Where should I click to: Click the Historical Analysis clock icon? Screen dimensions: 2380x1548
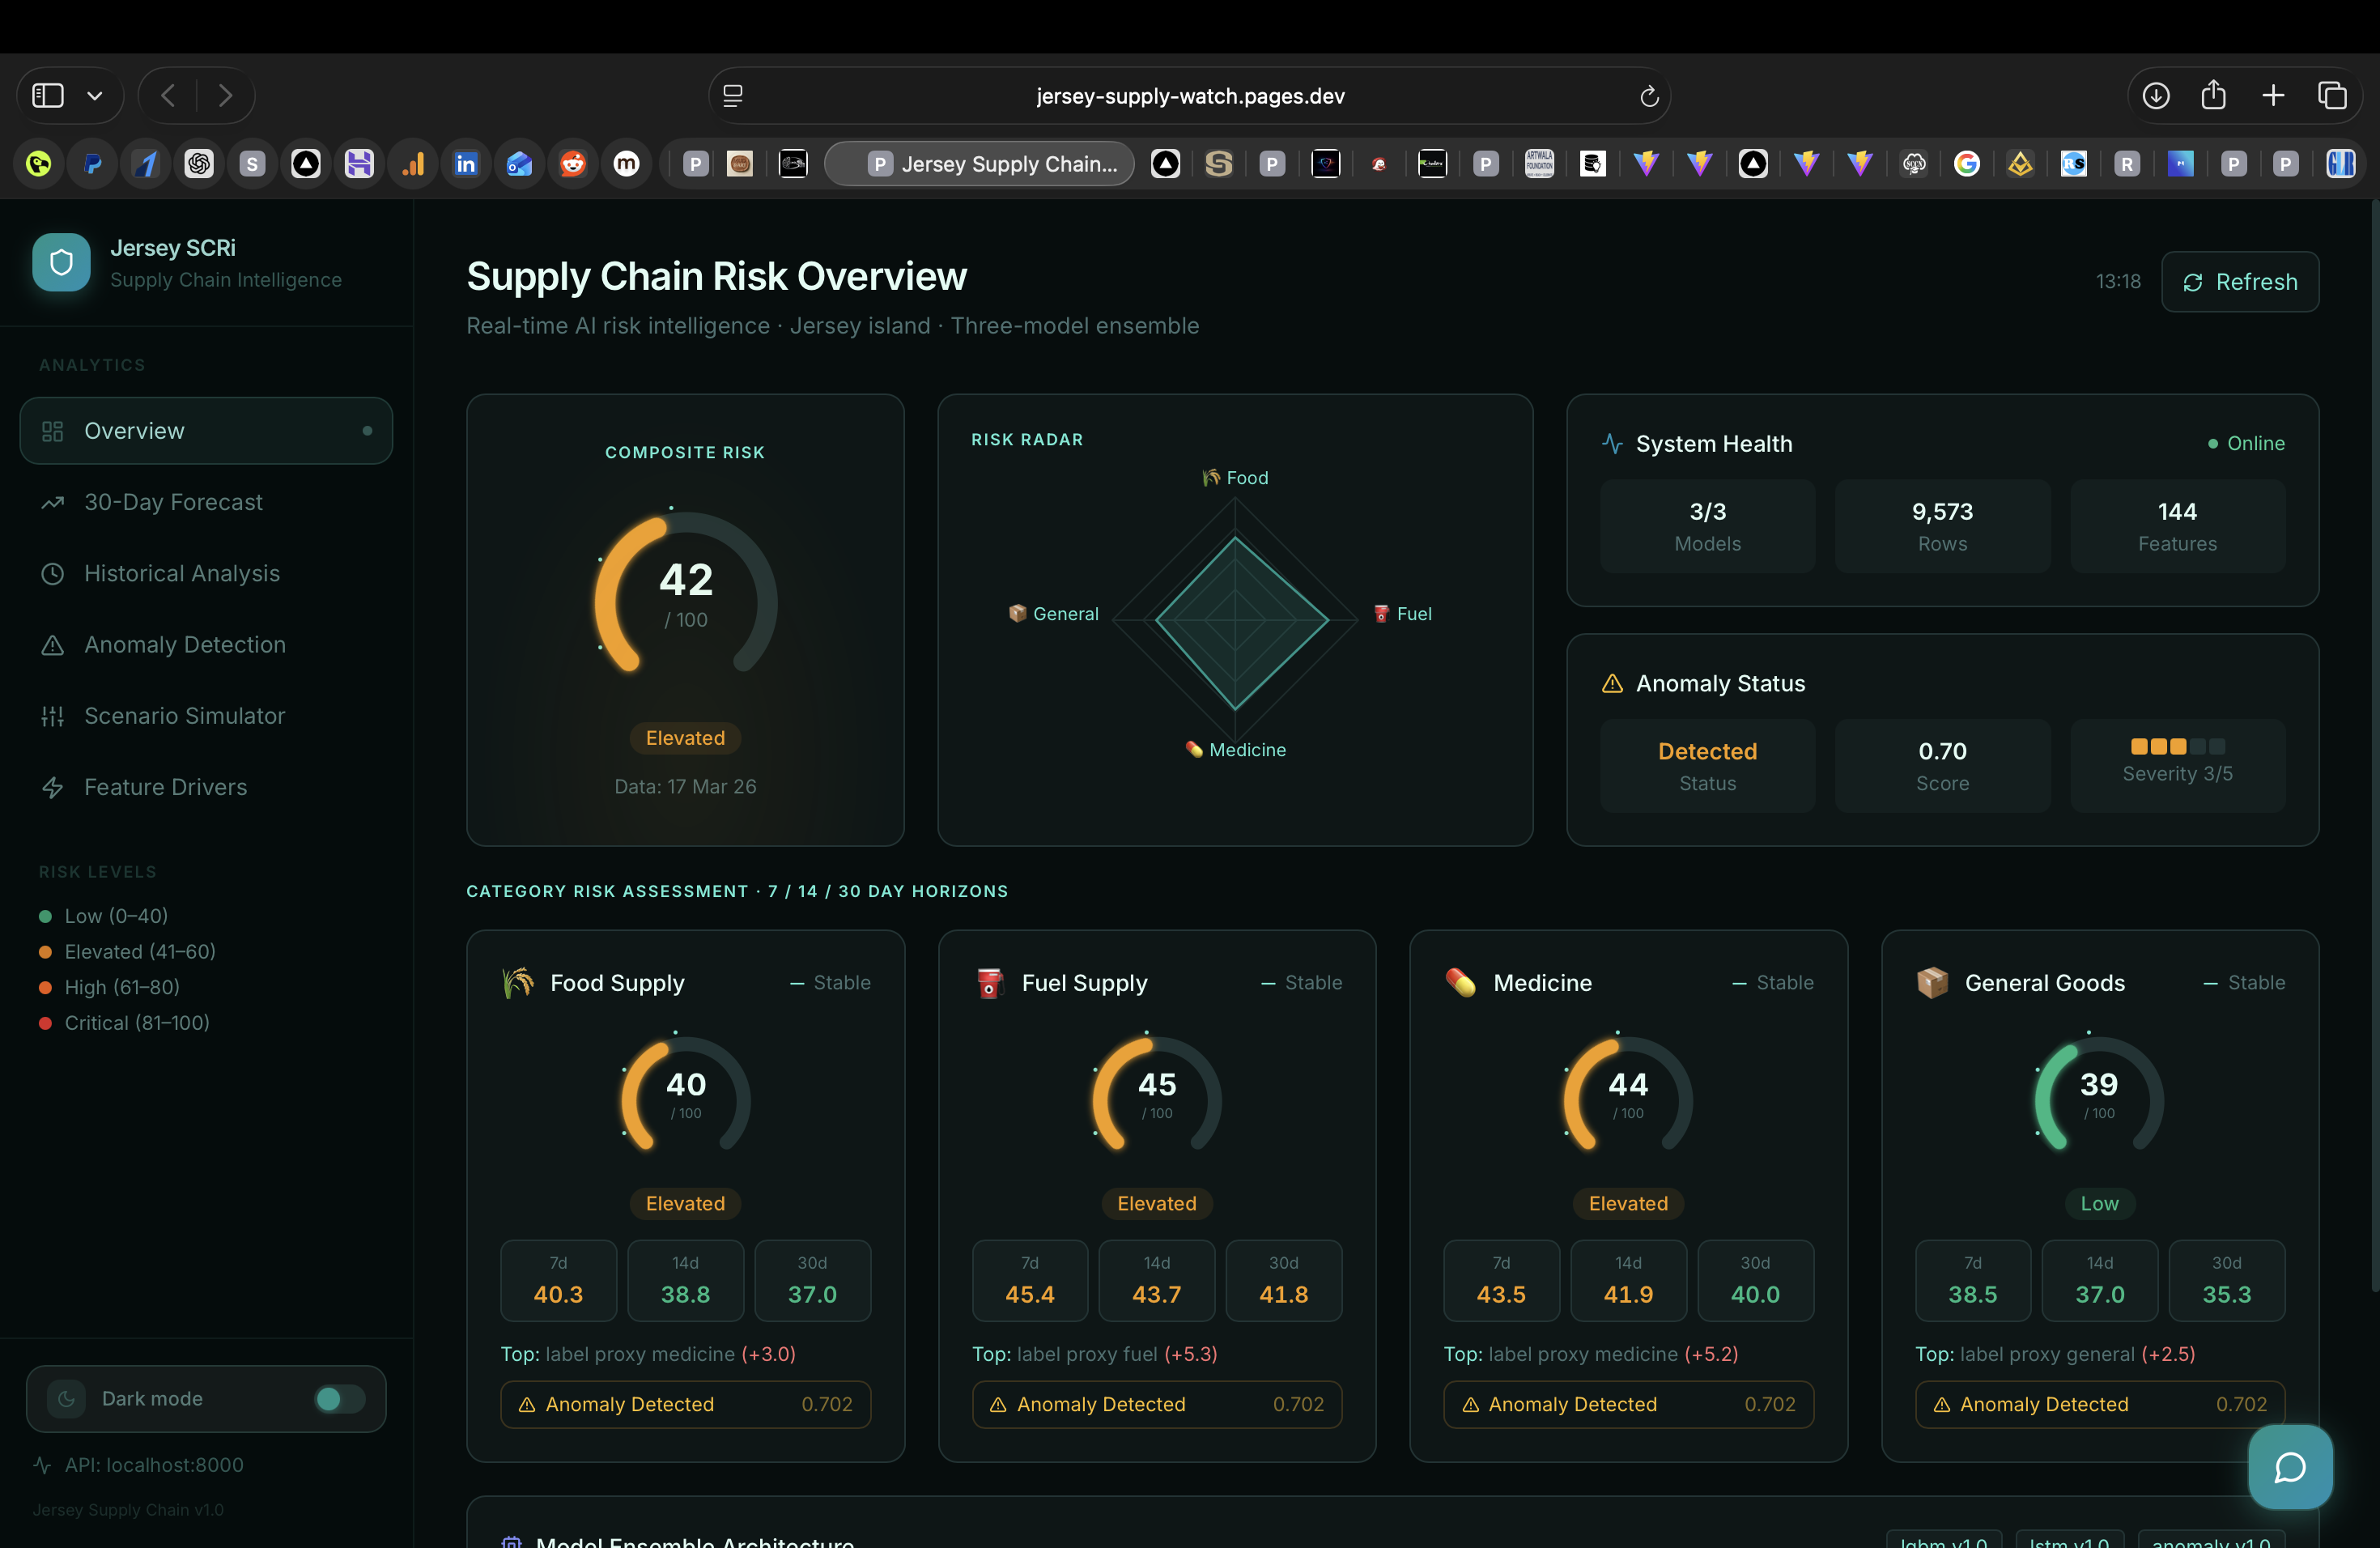[53, 573]
